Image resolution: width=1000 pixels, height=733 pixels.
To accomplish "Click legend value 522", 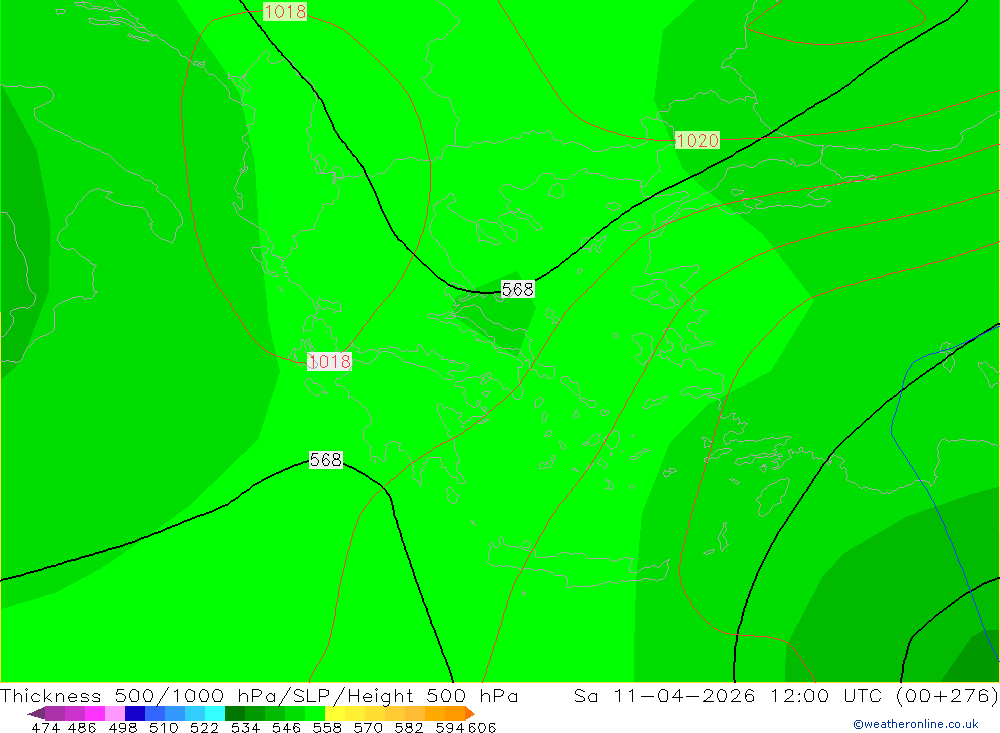I will tap(204, 727).
